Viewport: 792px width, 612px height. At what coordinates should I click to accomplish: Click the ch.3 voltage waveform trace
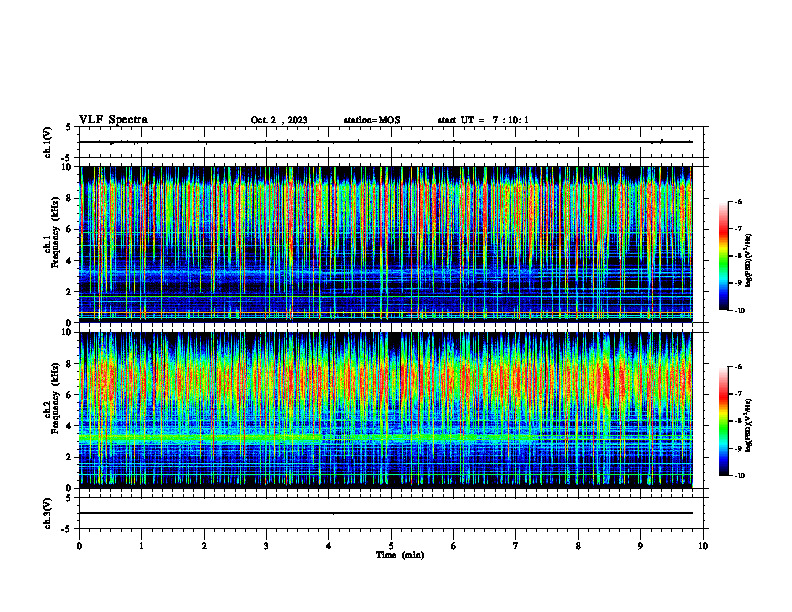[386, 513]
